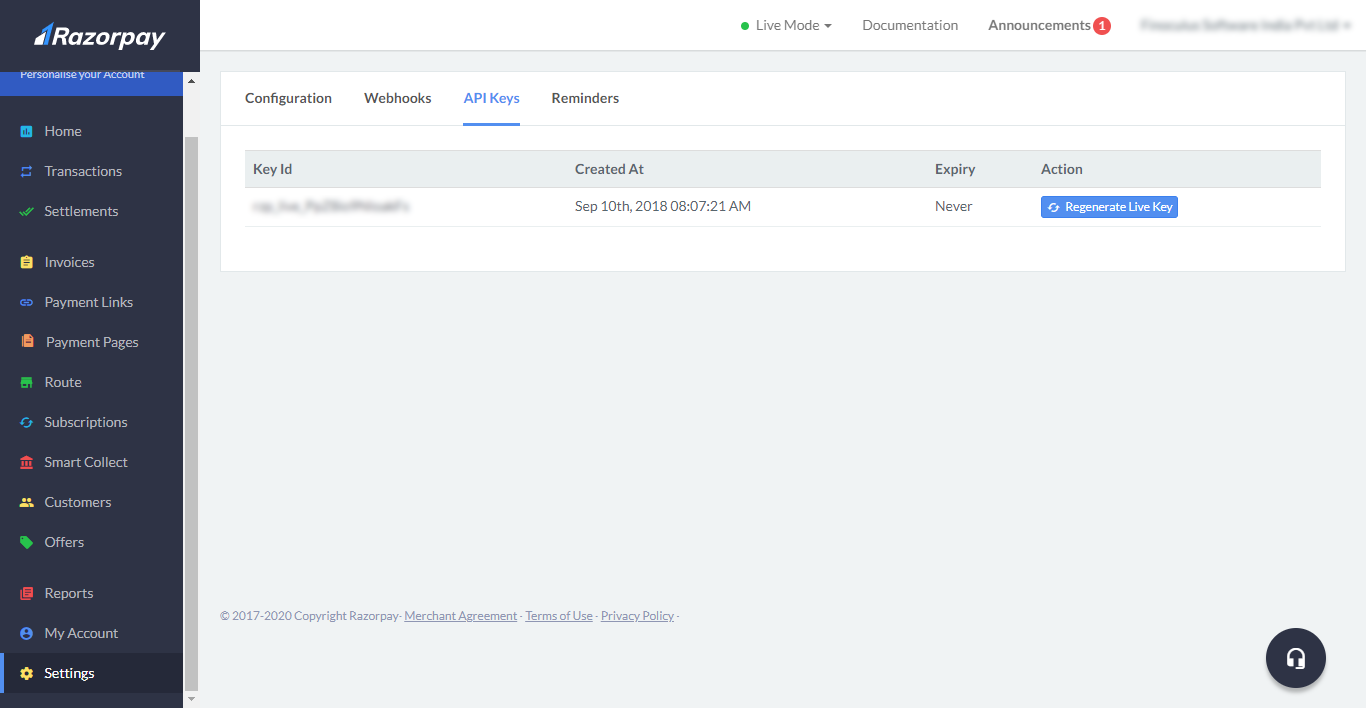
Task: Click the Regenerate Live Key button
Action: 1109,207
